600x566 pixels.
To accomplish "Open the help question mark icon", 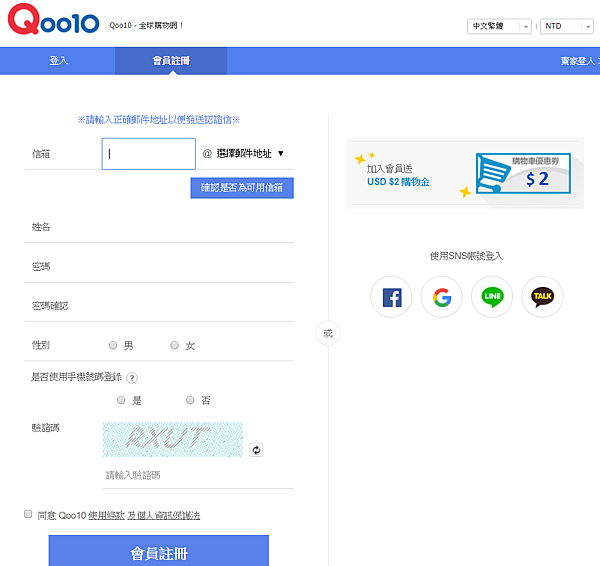I will click(x=132, y=378).
